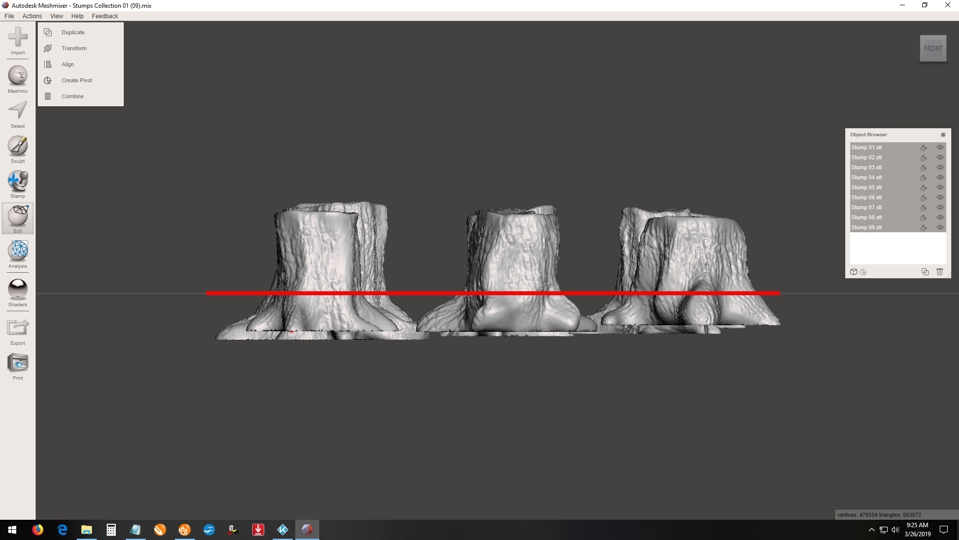959x540 pixels.
Task: Select Stump 06.stl in Object Browser
Action: tap(867, 198)
